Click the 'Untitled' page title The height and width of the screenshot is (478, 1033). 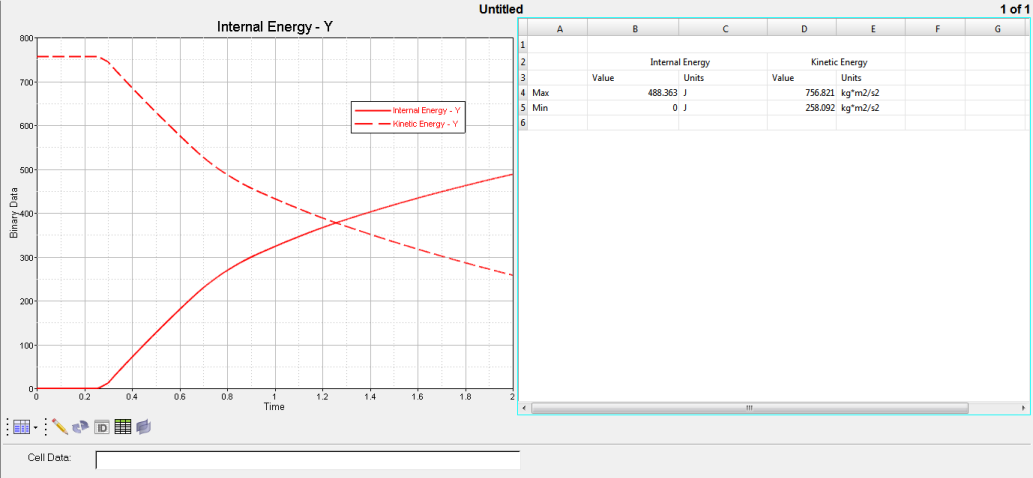[x=501, y=9]
